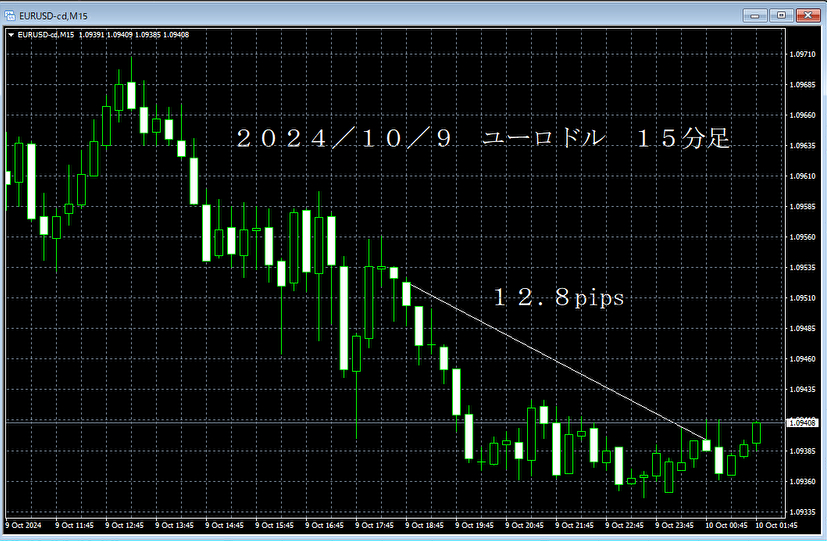Screen dimensions: 827x541
Task: Click time axis label 10 Oct 00:45
Action: 726,526
